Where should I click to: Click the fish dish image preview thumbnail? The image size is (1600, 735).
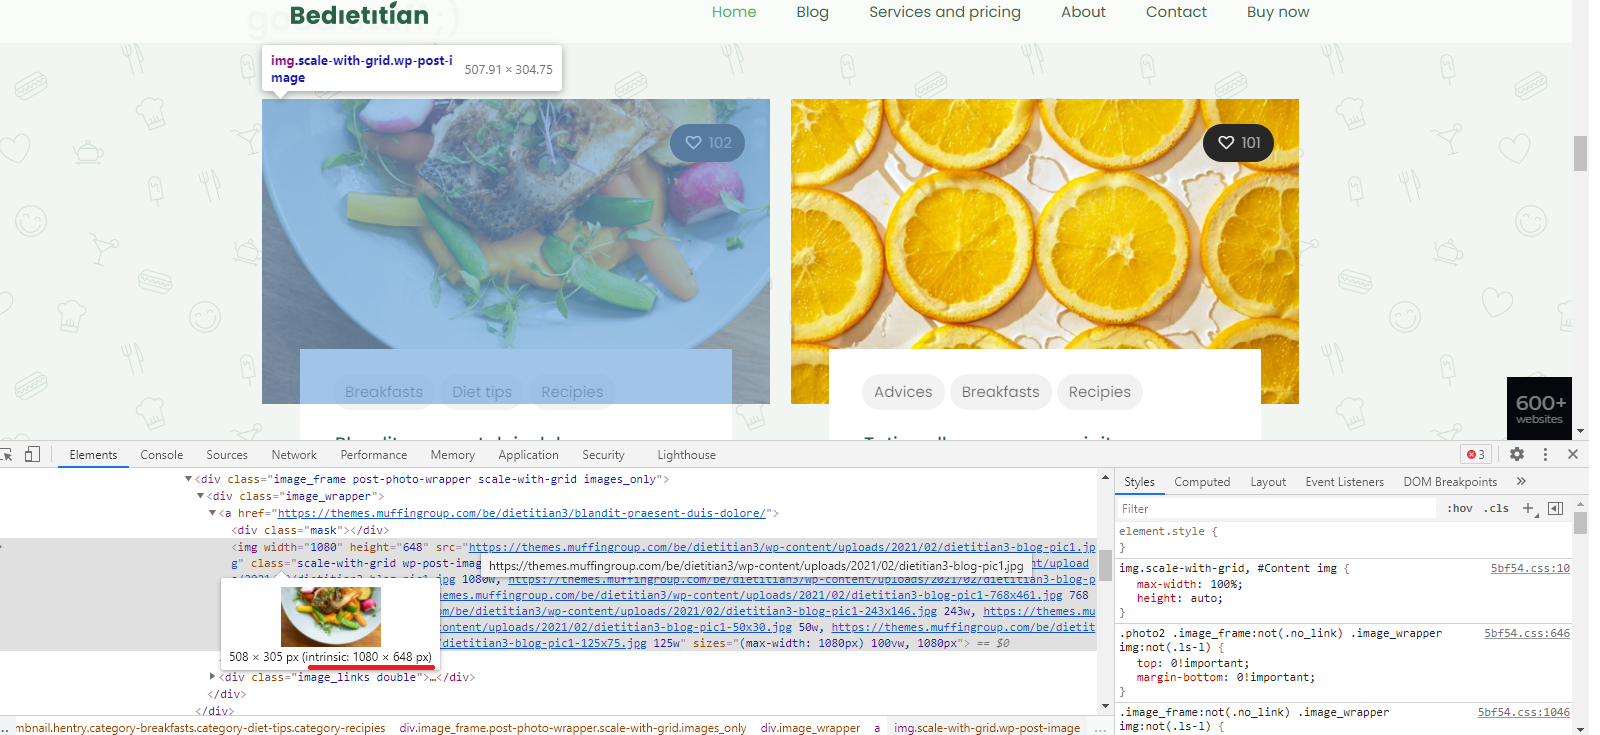pos(331,617)
